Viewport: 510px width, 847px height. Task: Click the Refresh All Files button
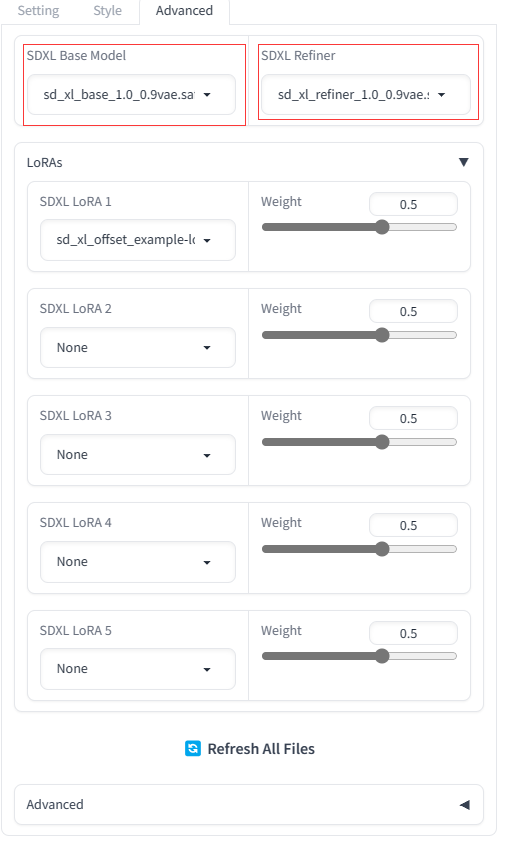[x=250, y=749]
